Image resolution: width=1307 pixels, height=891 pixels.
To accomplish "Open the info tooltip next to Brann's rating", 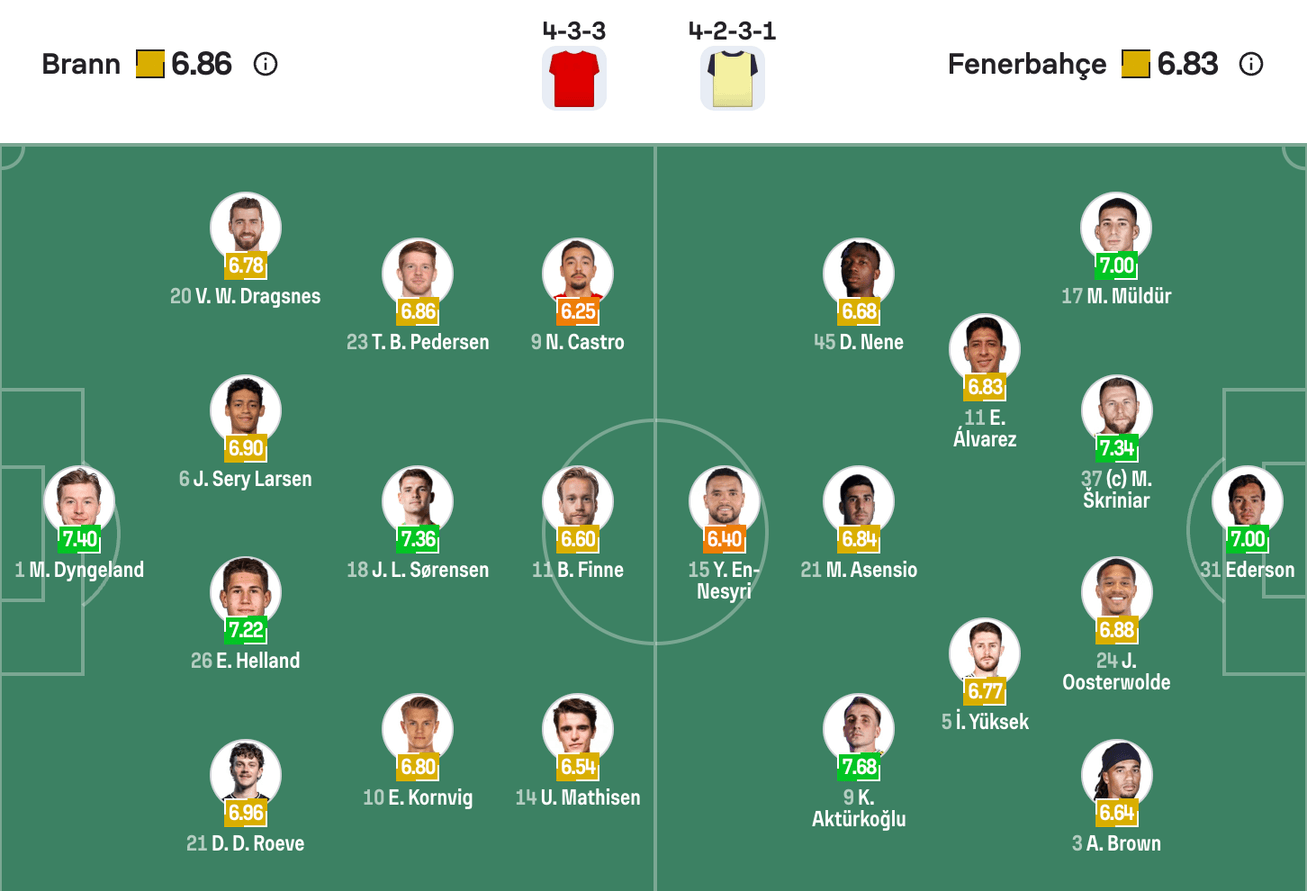I will pos(263,64).
